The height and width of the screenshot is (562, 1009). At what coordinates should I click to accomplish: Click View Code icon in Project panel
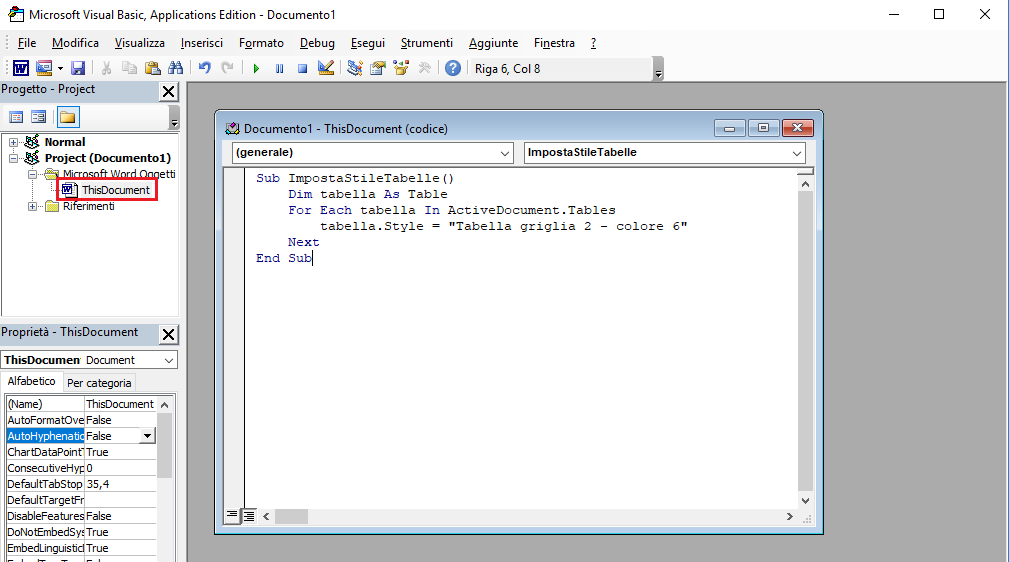pos(16,117)
